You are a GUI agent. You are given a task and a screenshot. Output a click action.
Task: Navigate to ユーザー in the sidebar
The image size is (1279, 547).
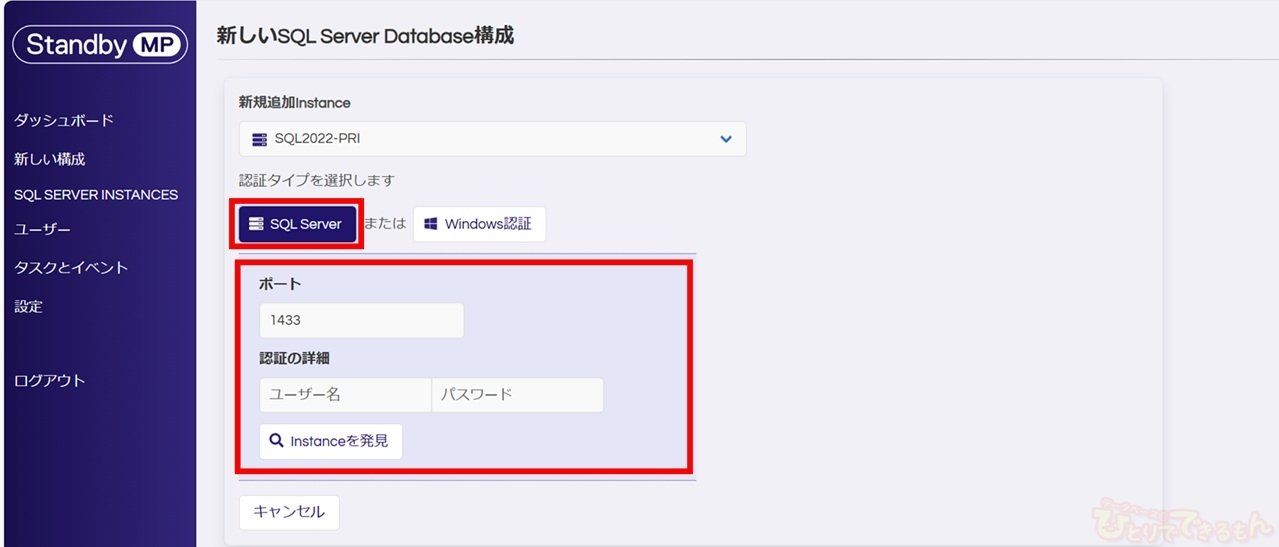pos(42,230)
